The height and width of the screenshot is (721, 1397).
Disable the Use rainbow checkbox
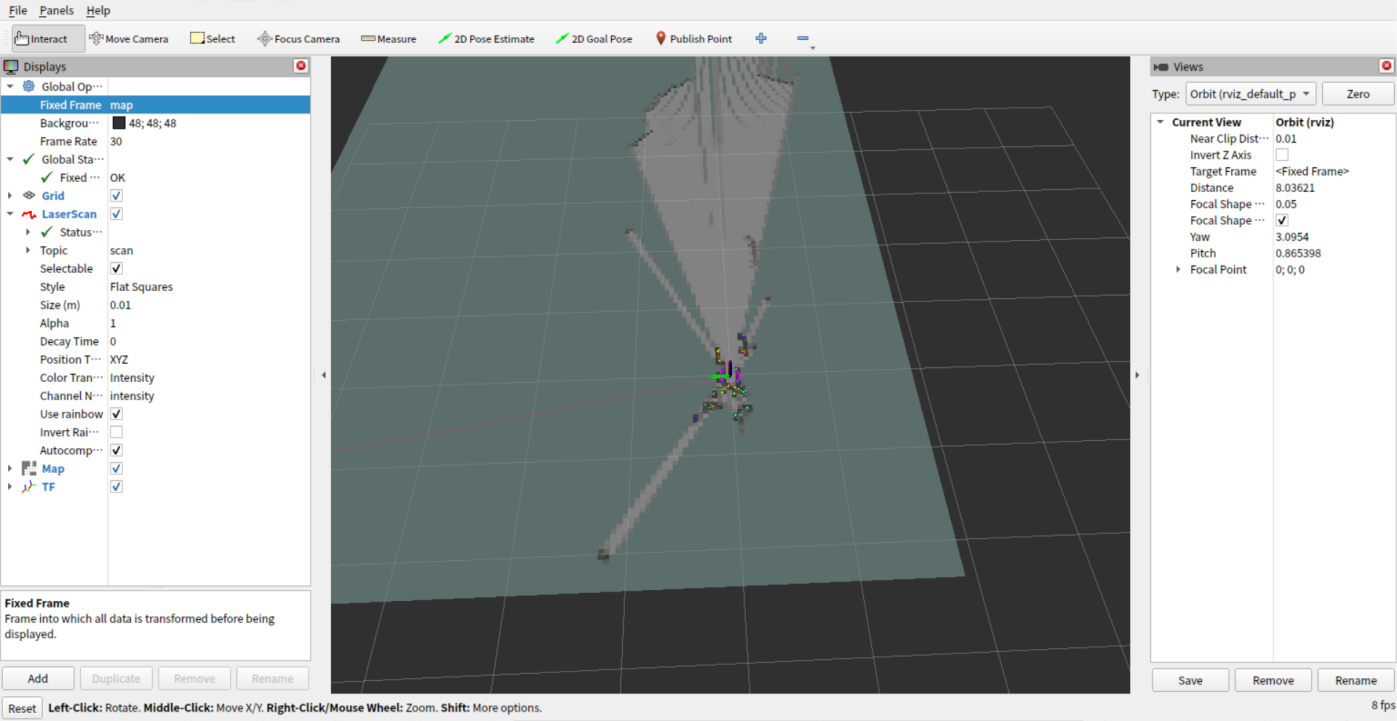tap(116, 414)
